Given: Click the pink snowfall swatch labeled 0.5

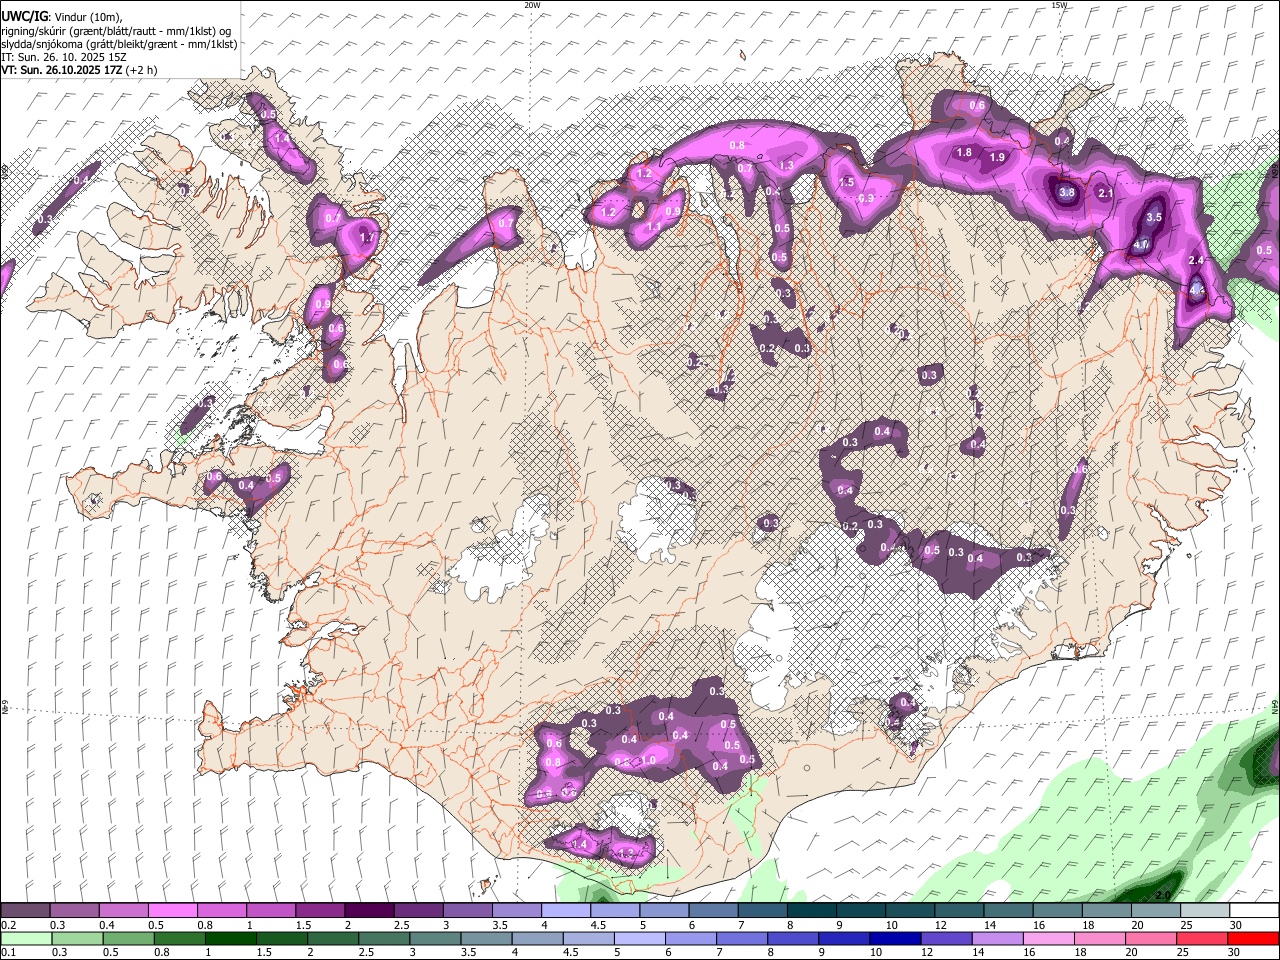Looking at the screenshot, I should click(172, 911).
